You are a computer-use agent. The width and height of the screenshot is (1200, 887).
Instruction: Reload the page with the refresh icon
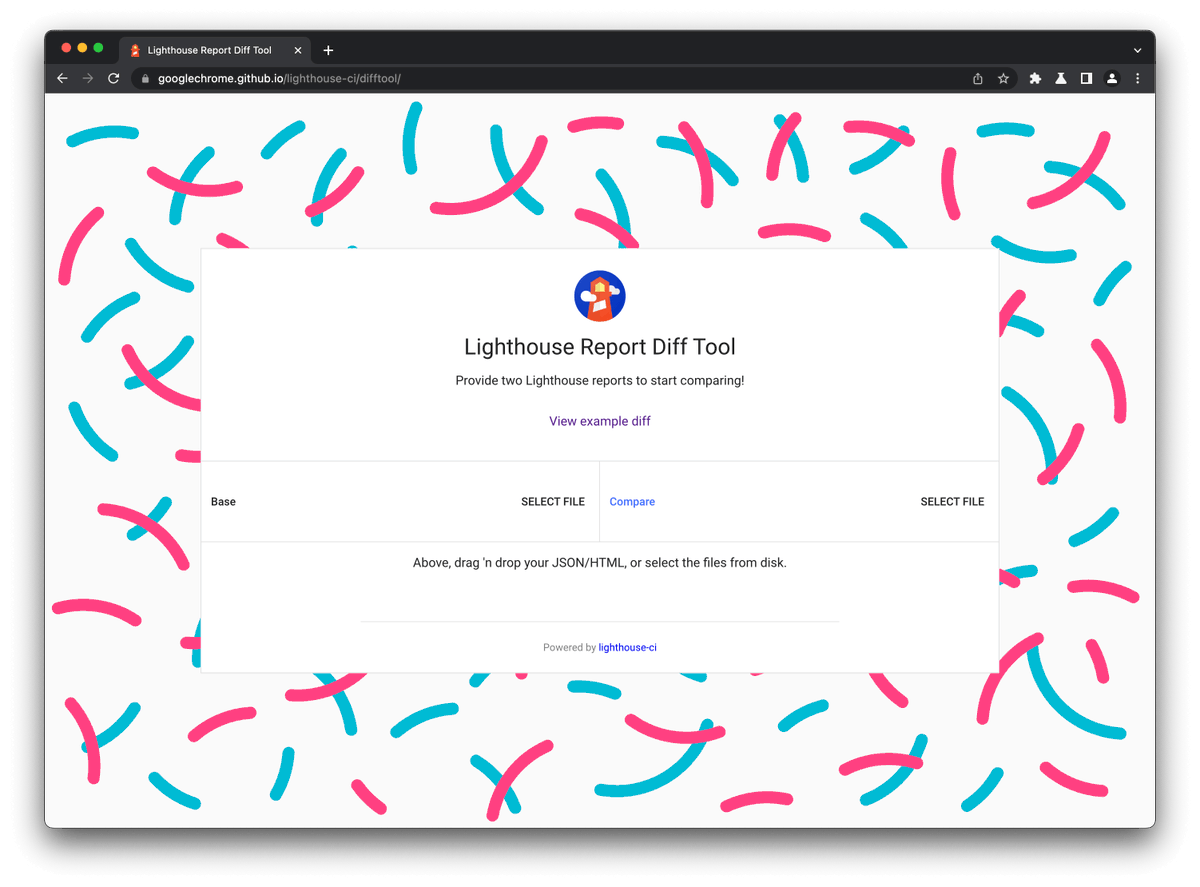click(114, 79)
